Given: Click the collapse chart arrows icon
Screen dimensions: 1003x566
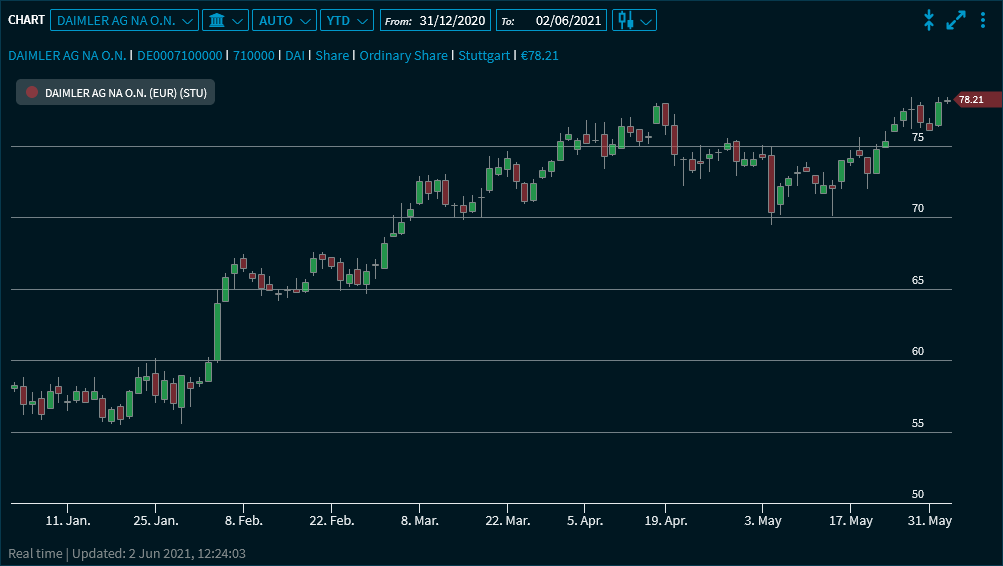Looking at the screenshot, I should point(928,20).
